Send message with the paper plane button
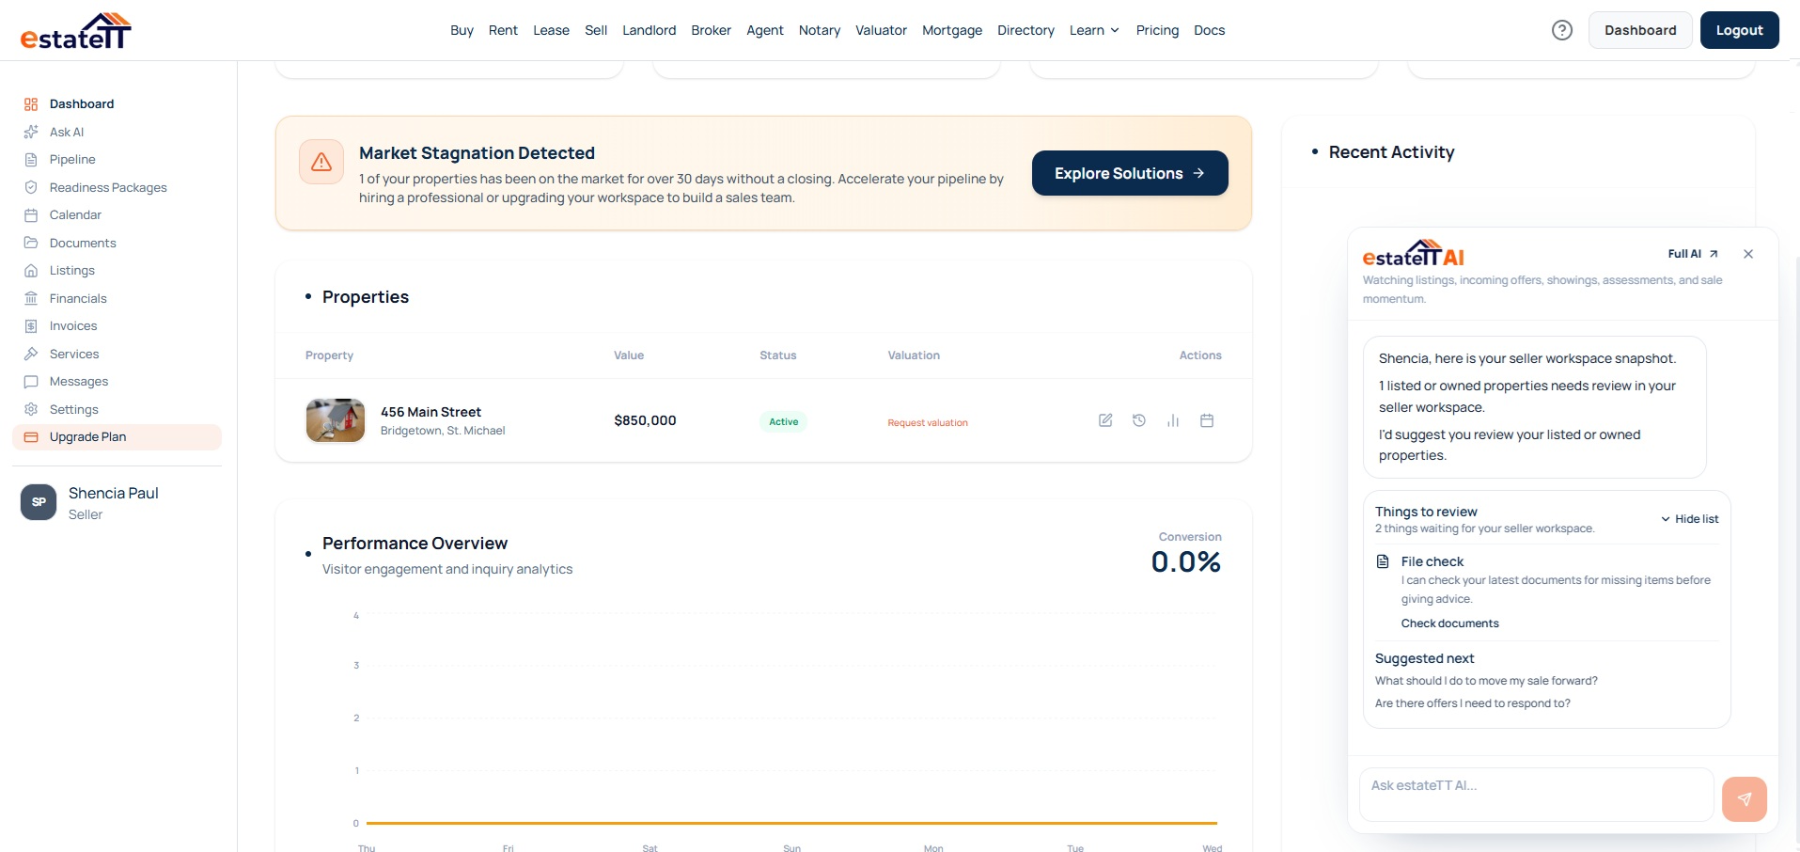The width and height of the screenshot is (1800, 852). [1744, 799]
